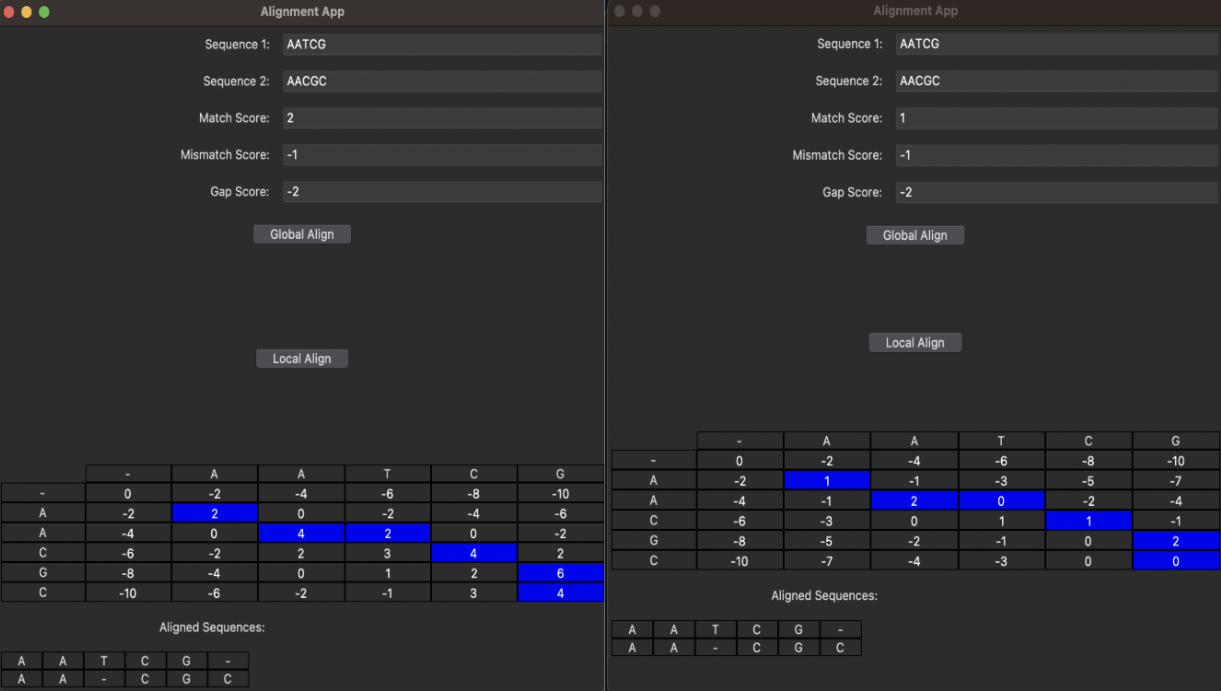Viewport: 1221px width, 691px height.
Task: Select the left matrix cell showing 6
Action: [560, 573]
